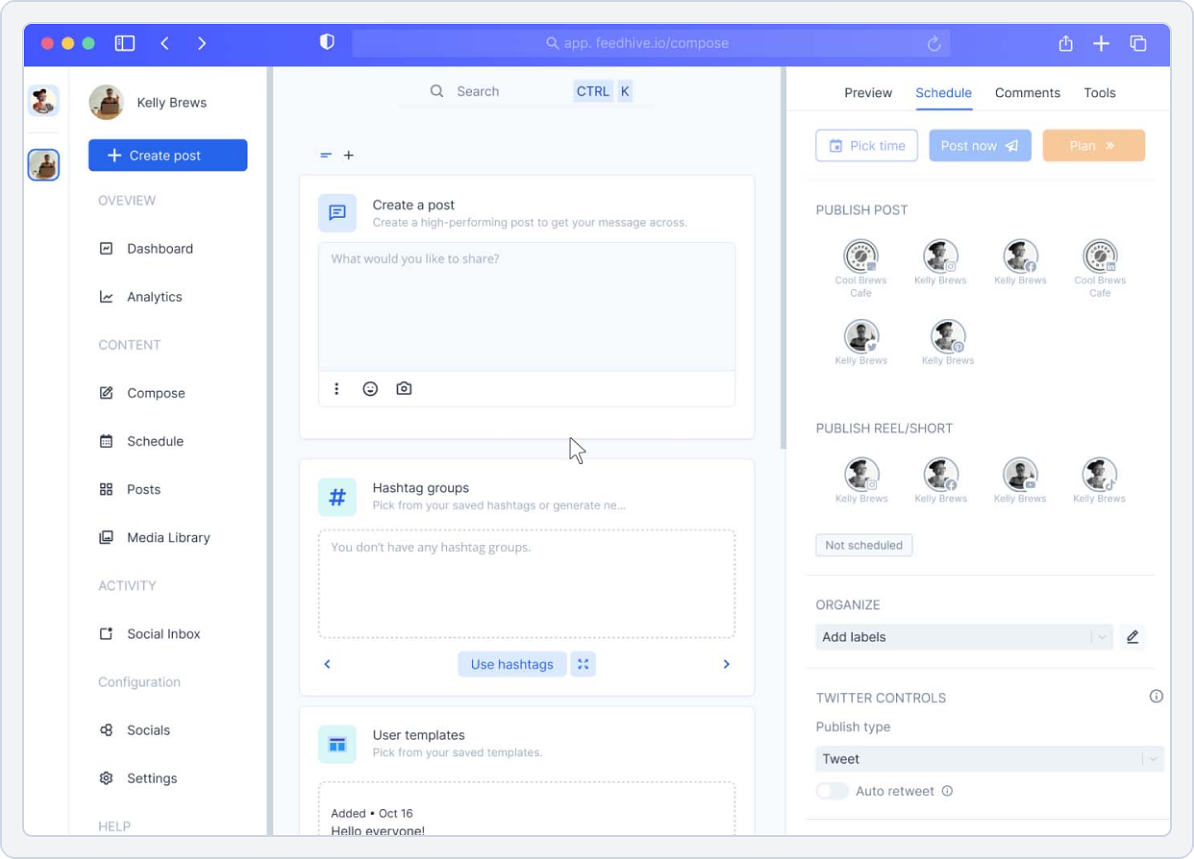
Task: Switch to the Preview tab
Action: coord(868,92)
